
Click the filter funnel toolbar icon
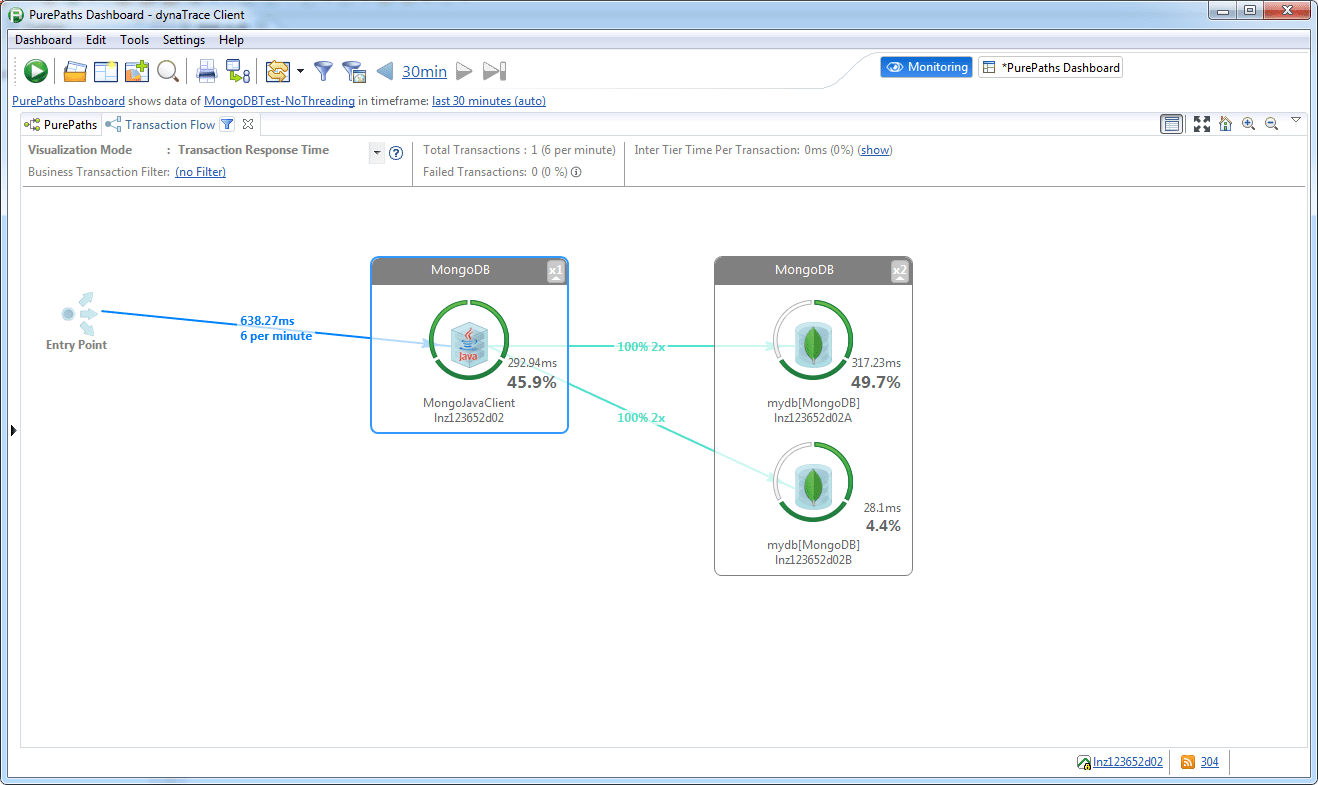click(323, 71)
